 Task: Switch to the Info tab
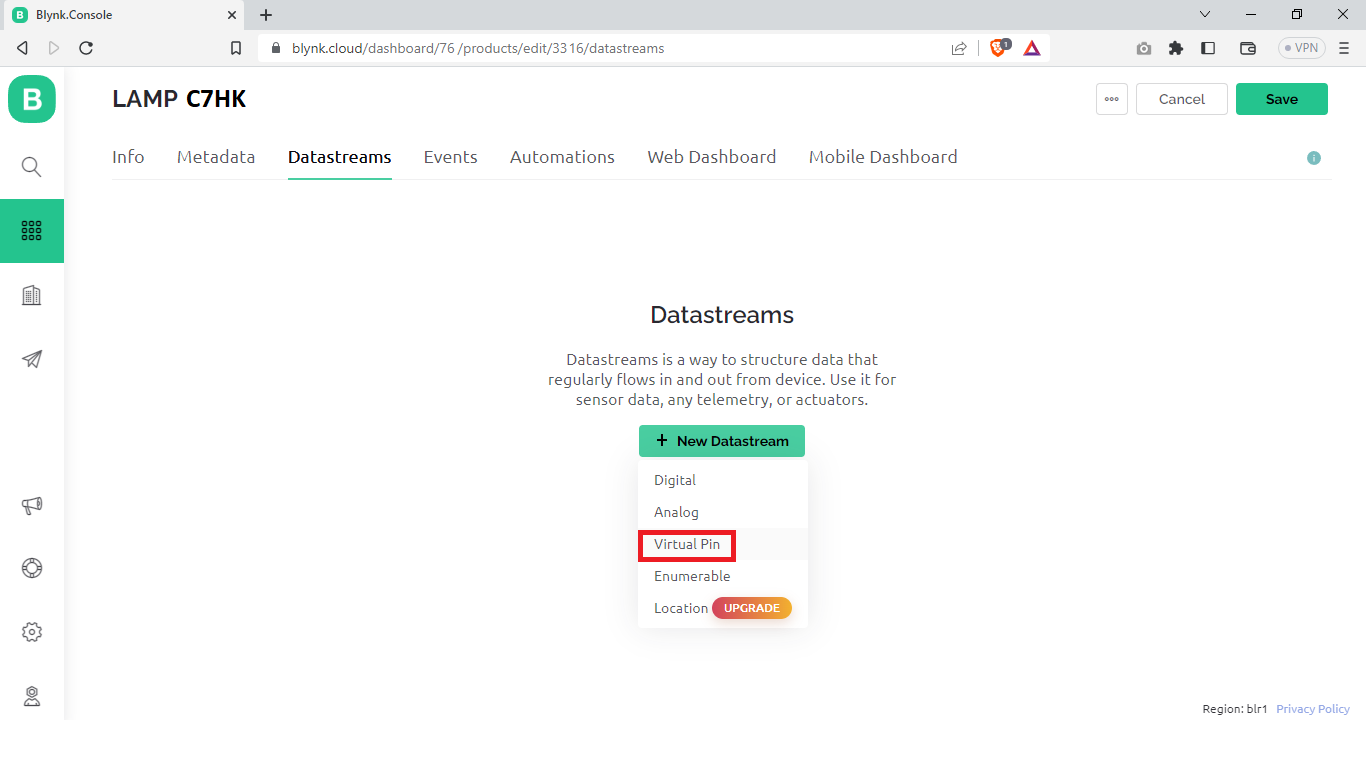point(128,157)
